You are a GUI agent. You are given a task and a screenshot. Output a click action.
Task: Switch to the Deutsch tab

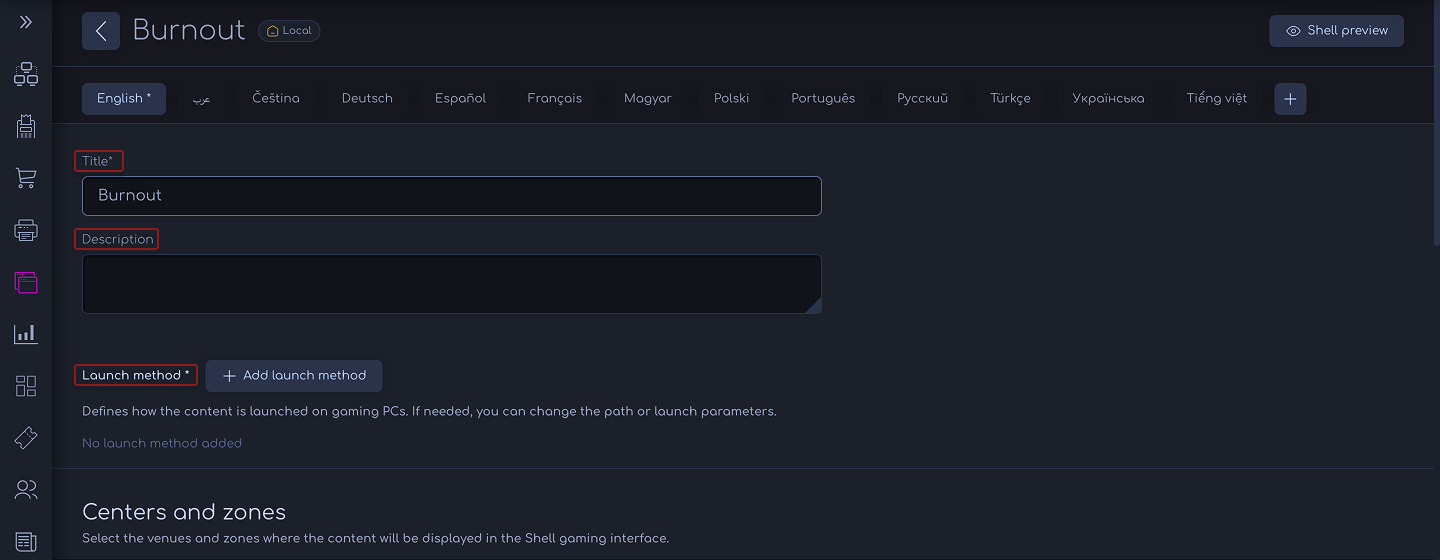(367, 99)
